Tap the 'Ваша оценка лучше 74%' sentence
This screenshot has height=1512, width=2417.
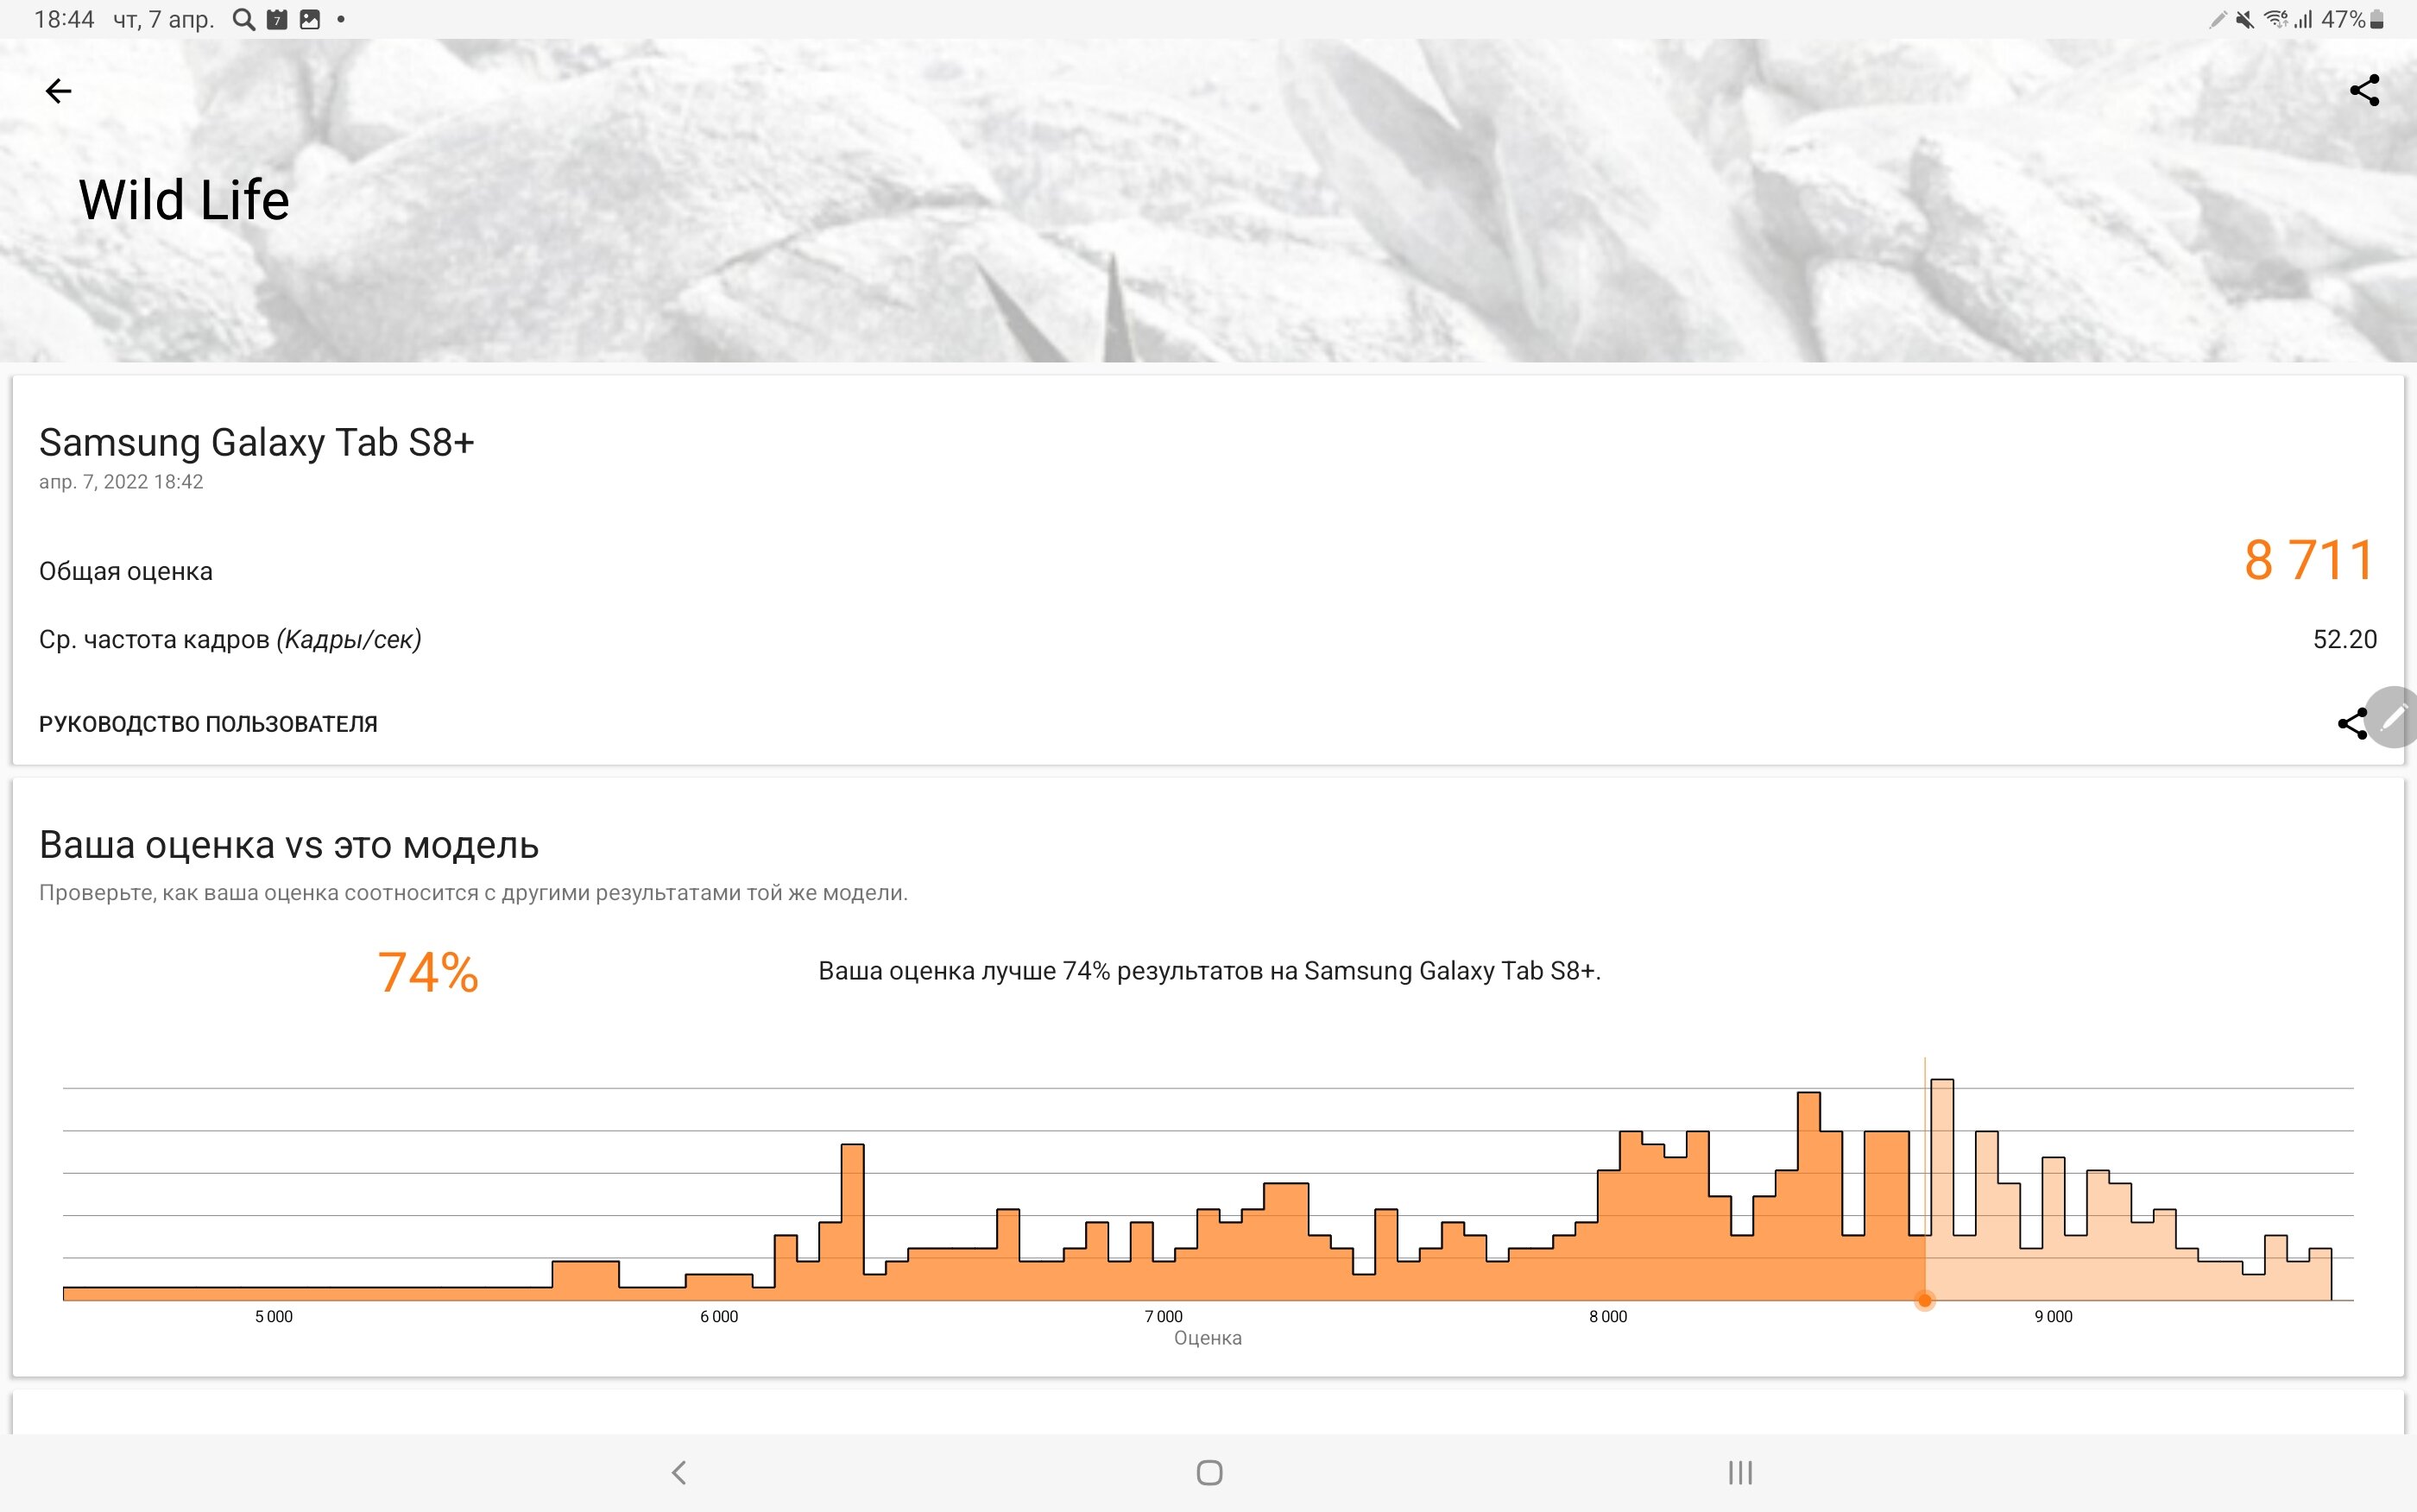point(1209,971)
